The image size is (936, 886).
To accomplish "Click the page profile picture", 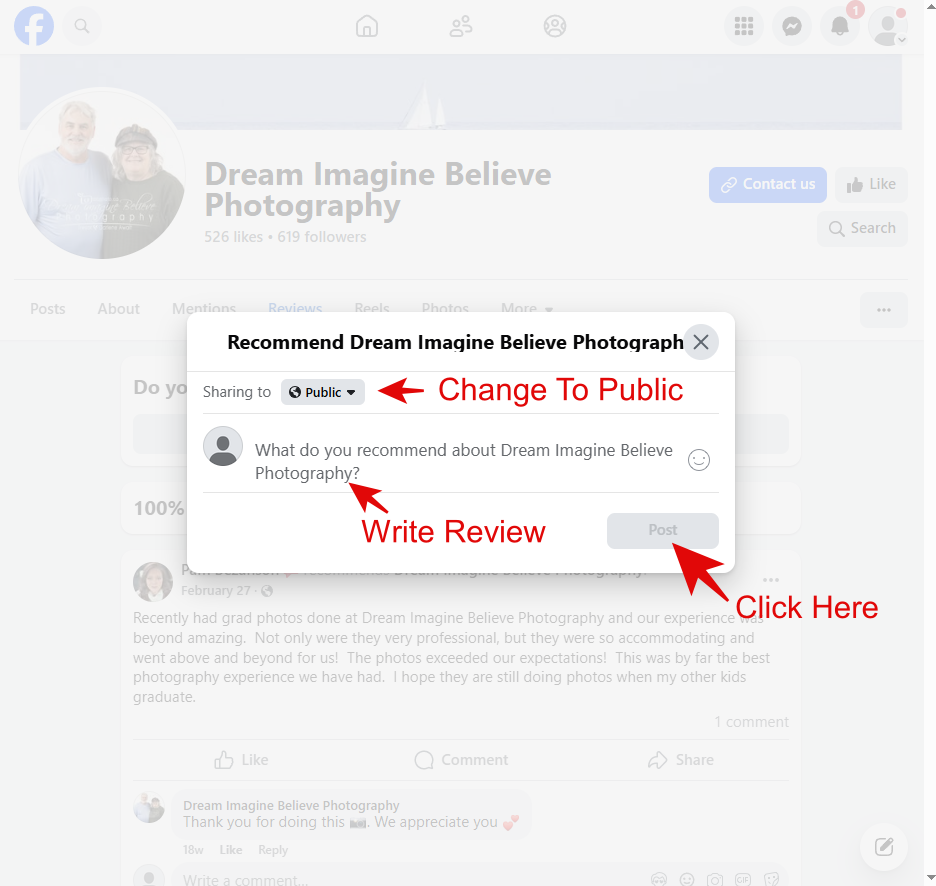I will tap(102, 173).
